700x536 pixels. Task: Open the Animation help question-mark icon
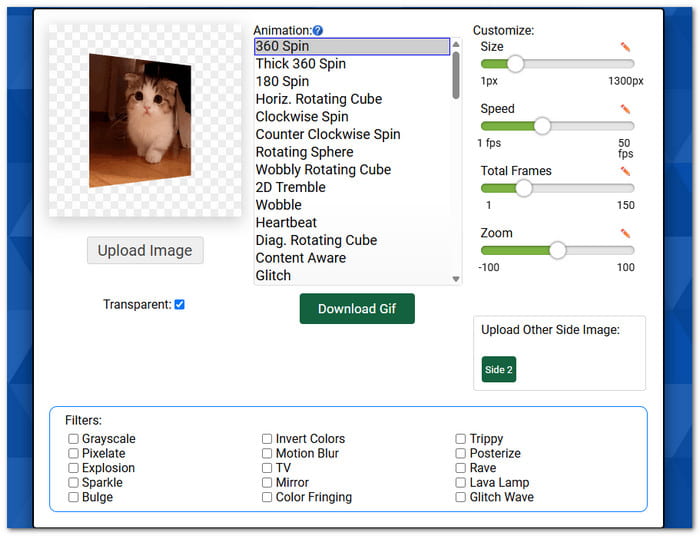pos(317,30)
